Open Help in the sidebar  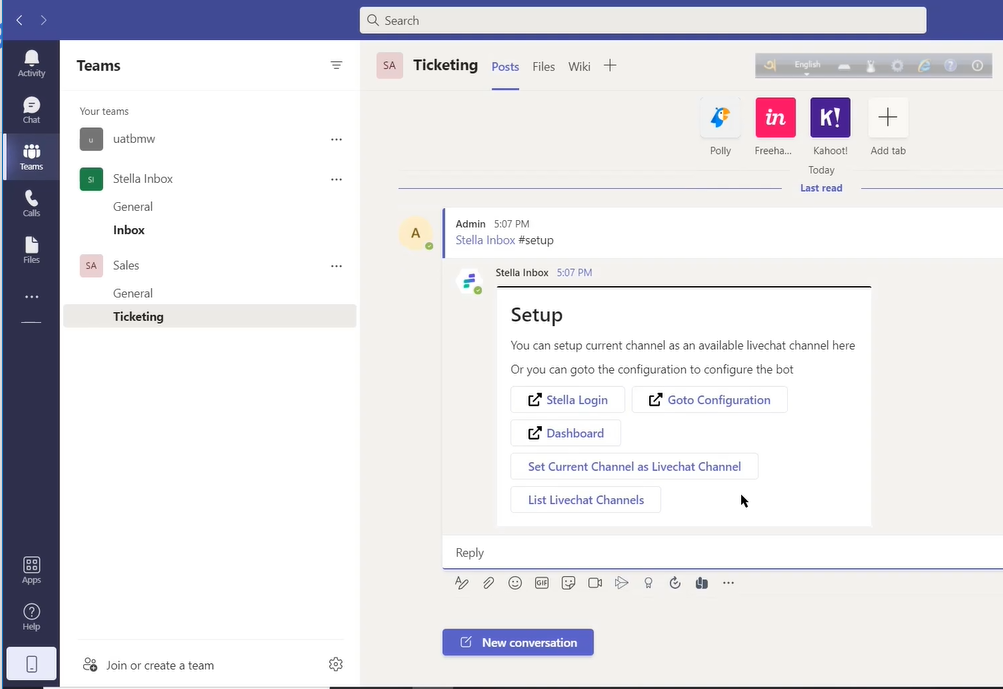click(31, 617)
